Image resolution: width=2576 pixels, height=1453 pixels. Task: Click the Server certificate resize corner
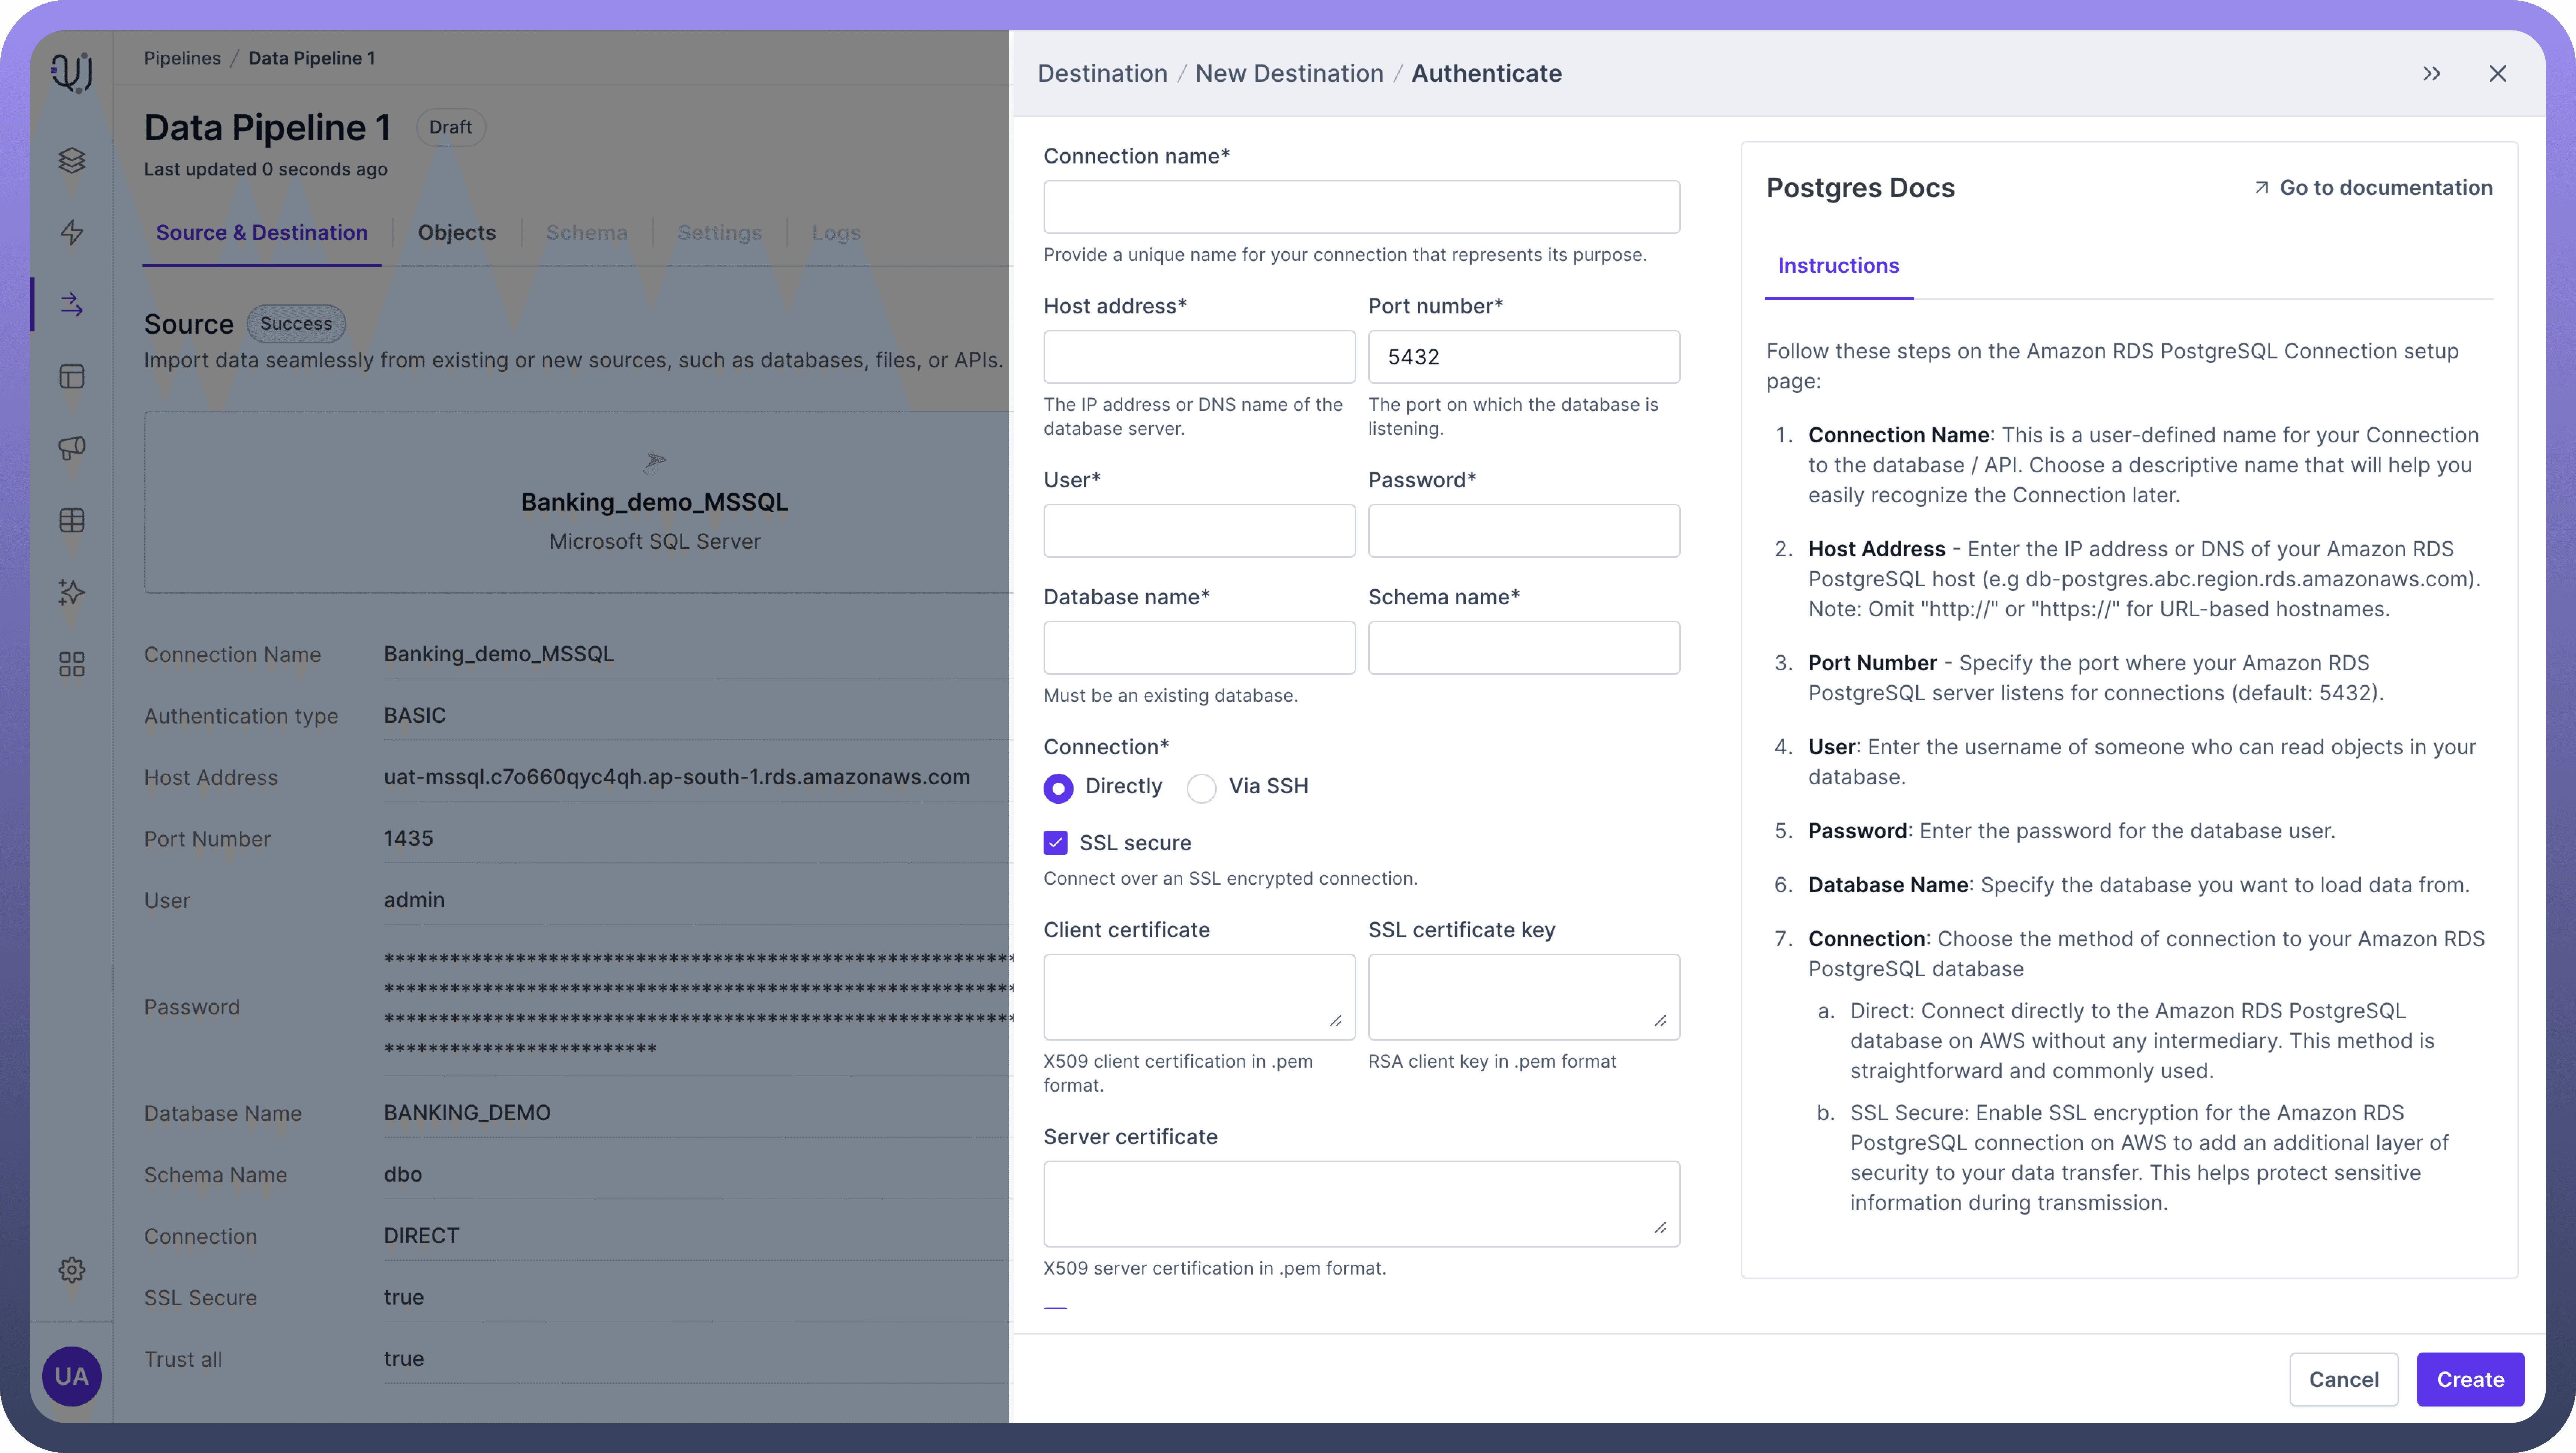[x=1660, y=1227]
